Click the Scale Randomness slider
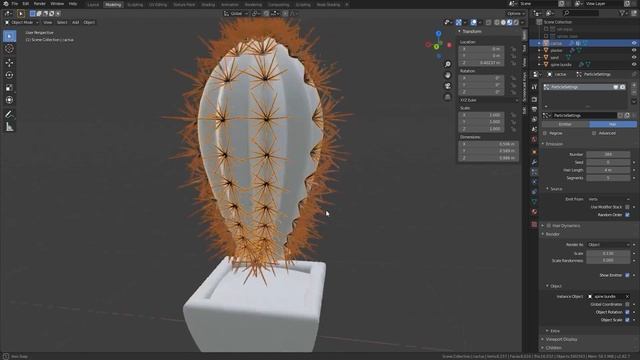Viewport: 640px width, 360px height. (x=608, y=260)
